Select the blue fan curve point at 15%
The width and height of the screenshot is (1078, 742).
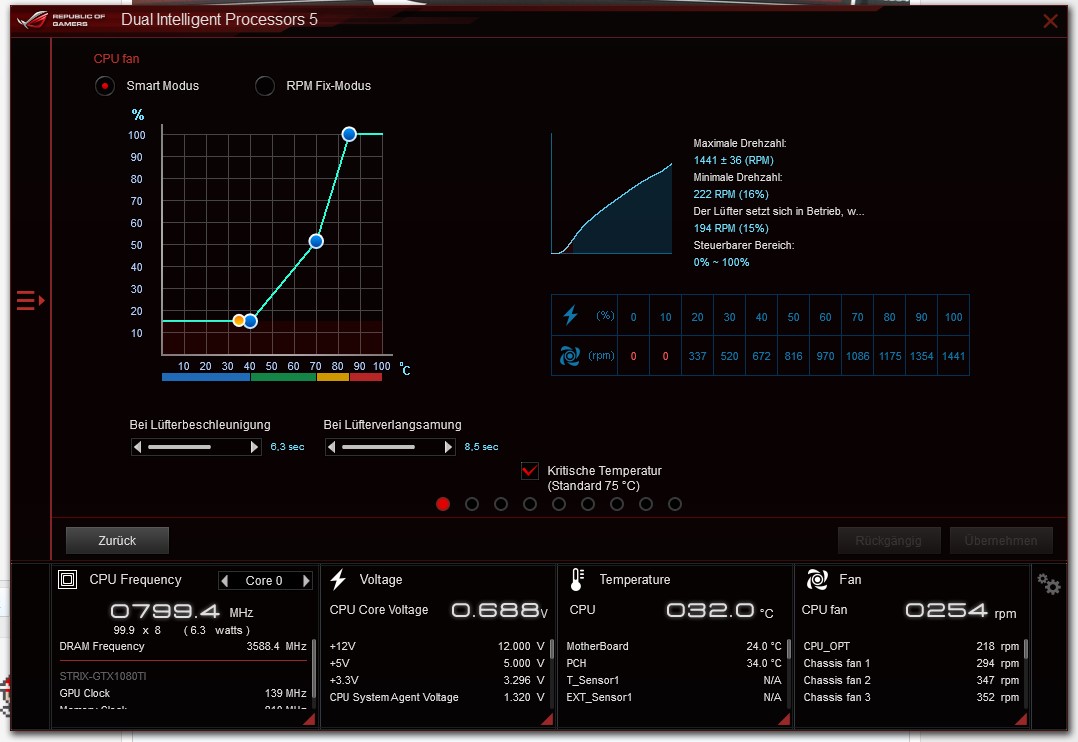(x=251, y=321)
